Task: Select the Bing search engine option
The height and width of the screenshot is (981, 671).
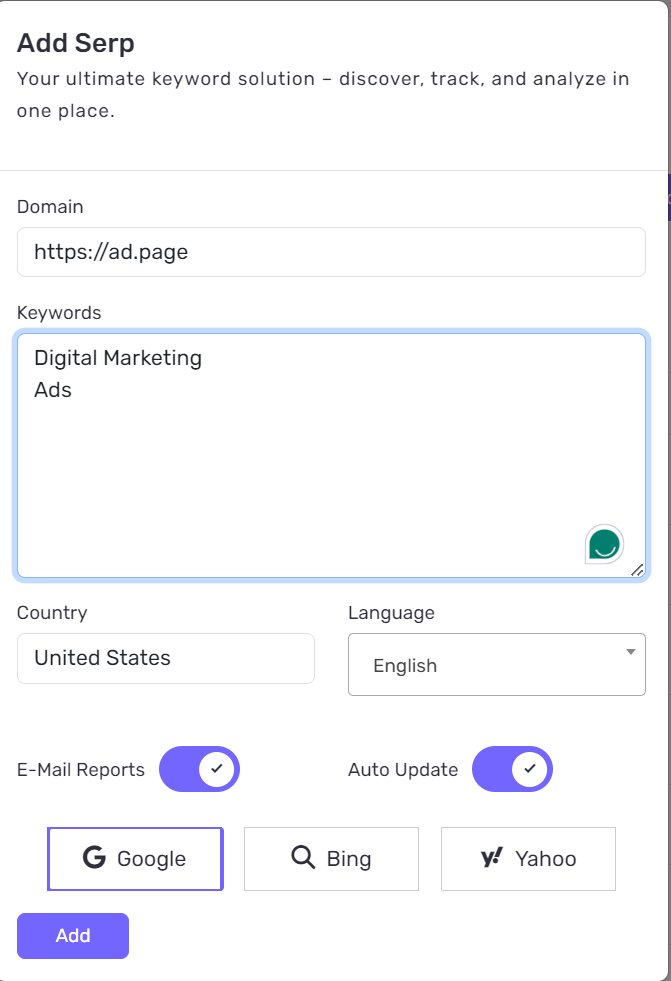Action: pos(331,858)
